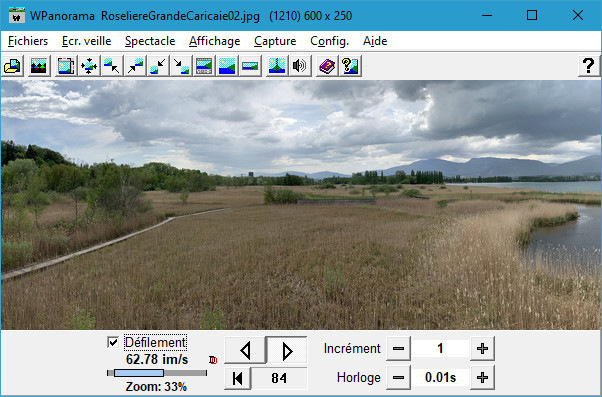Close the WPanorama window
Image resolution: width=602 pixels, height=397 pixels.
click(577, 15)
